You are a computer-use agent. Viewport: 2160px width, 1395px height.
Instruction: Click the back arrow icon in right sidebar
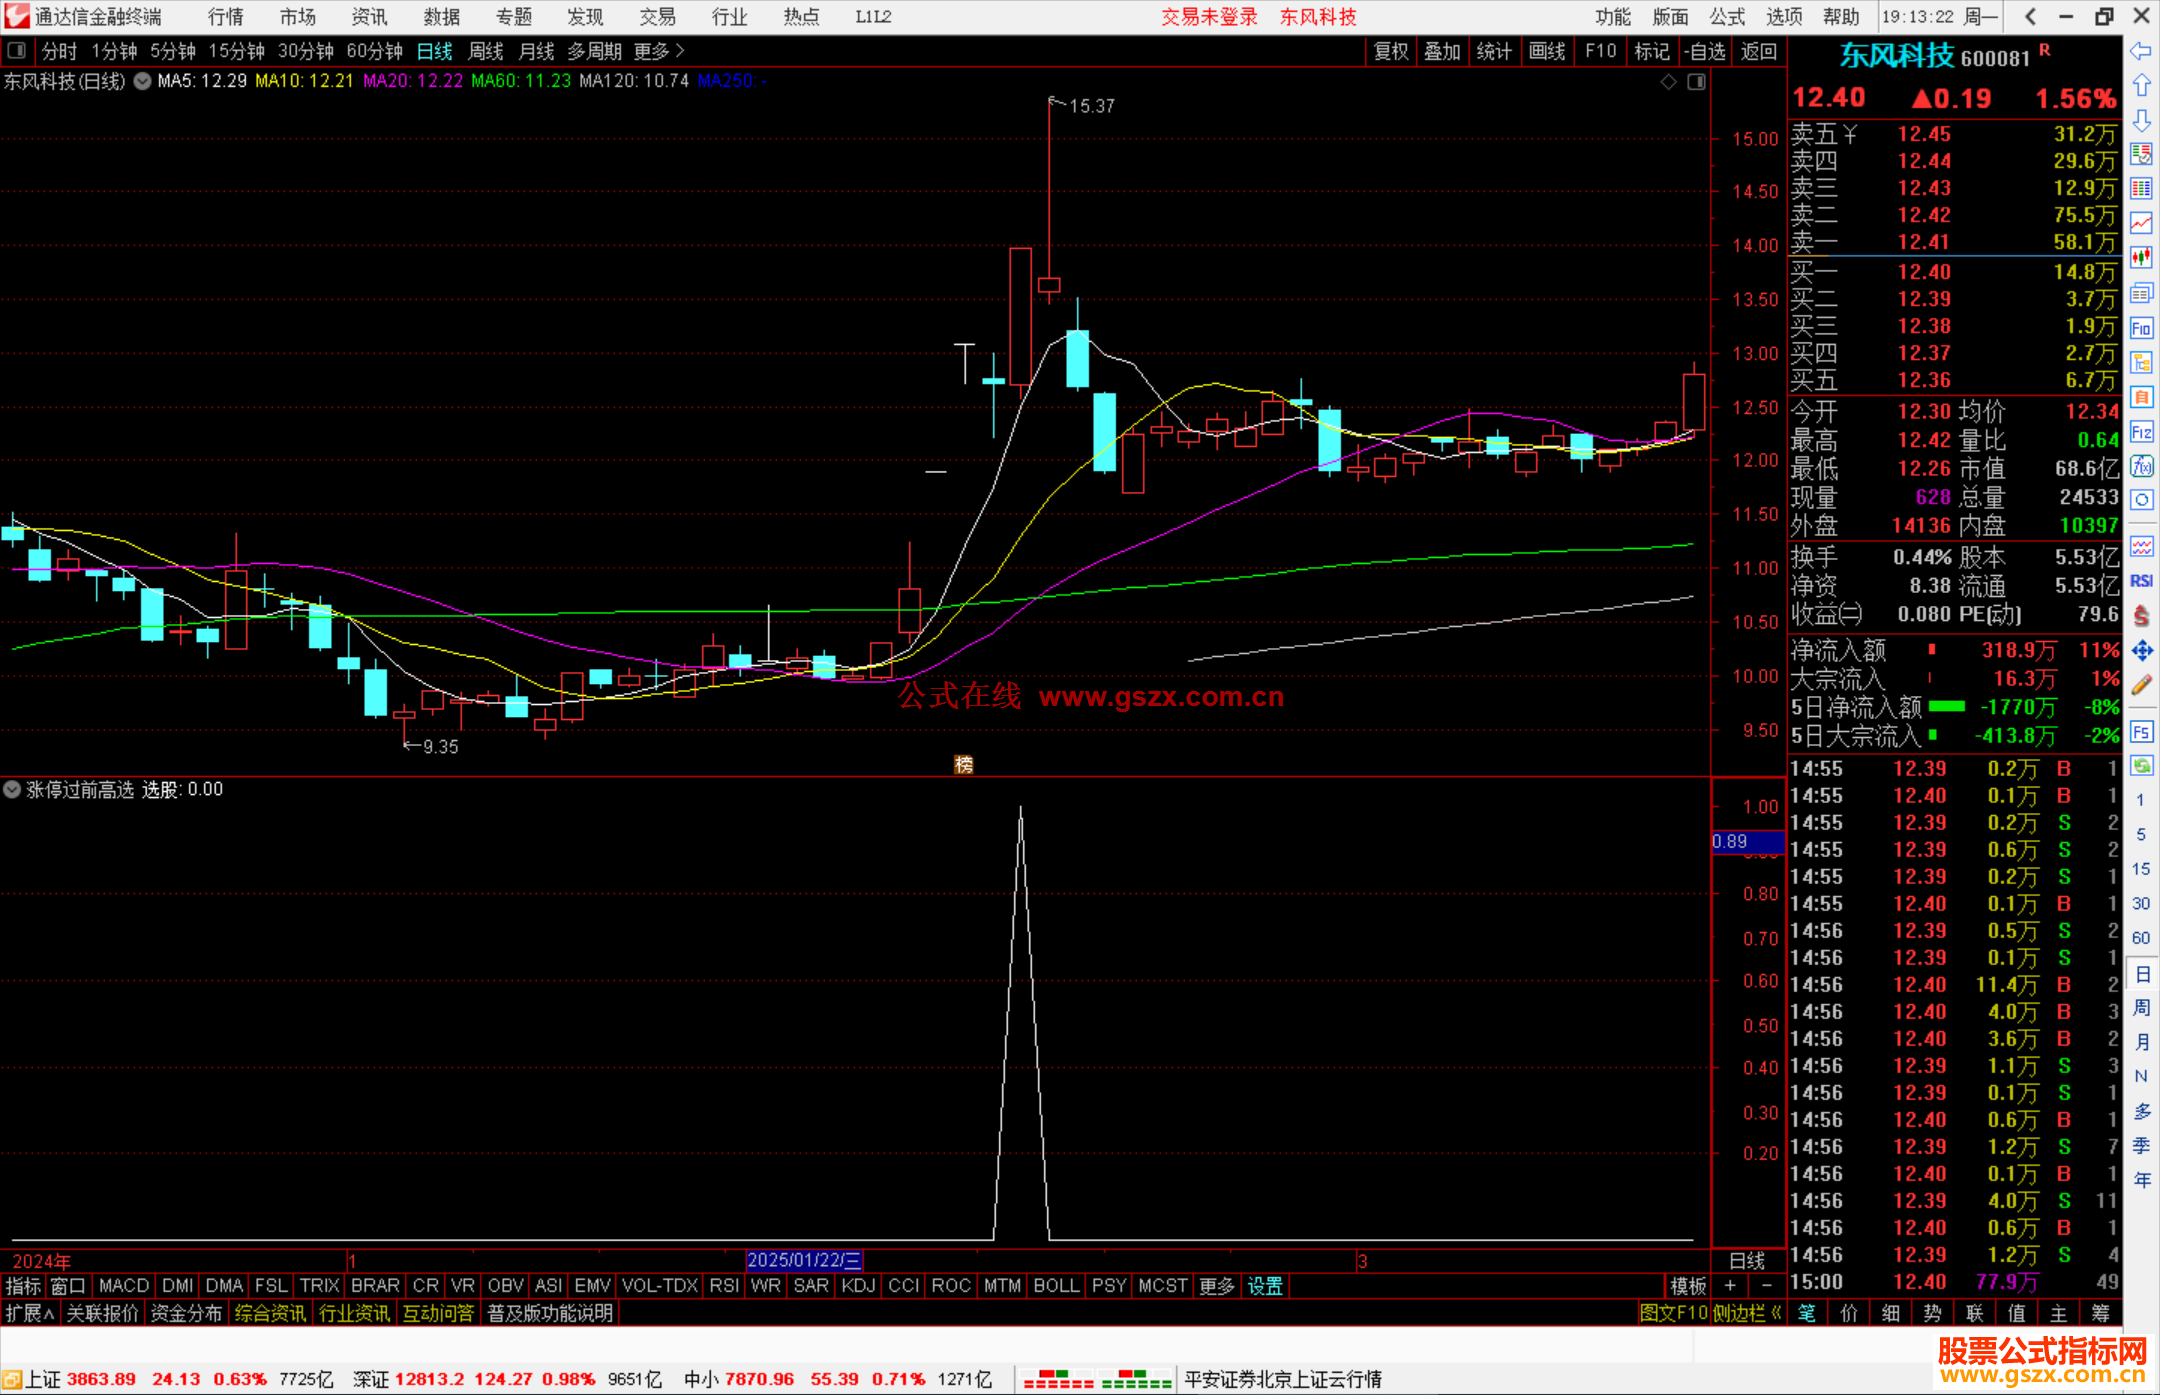coord(2141,51)
